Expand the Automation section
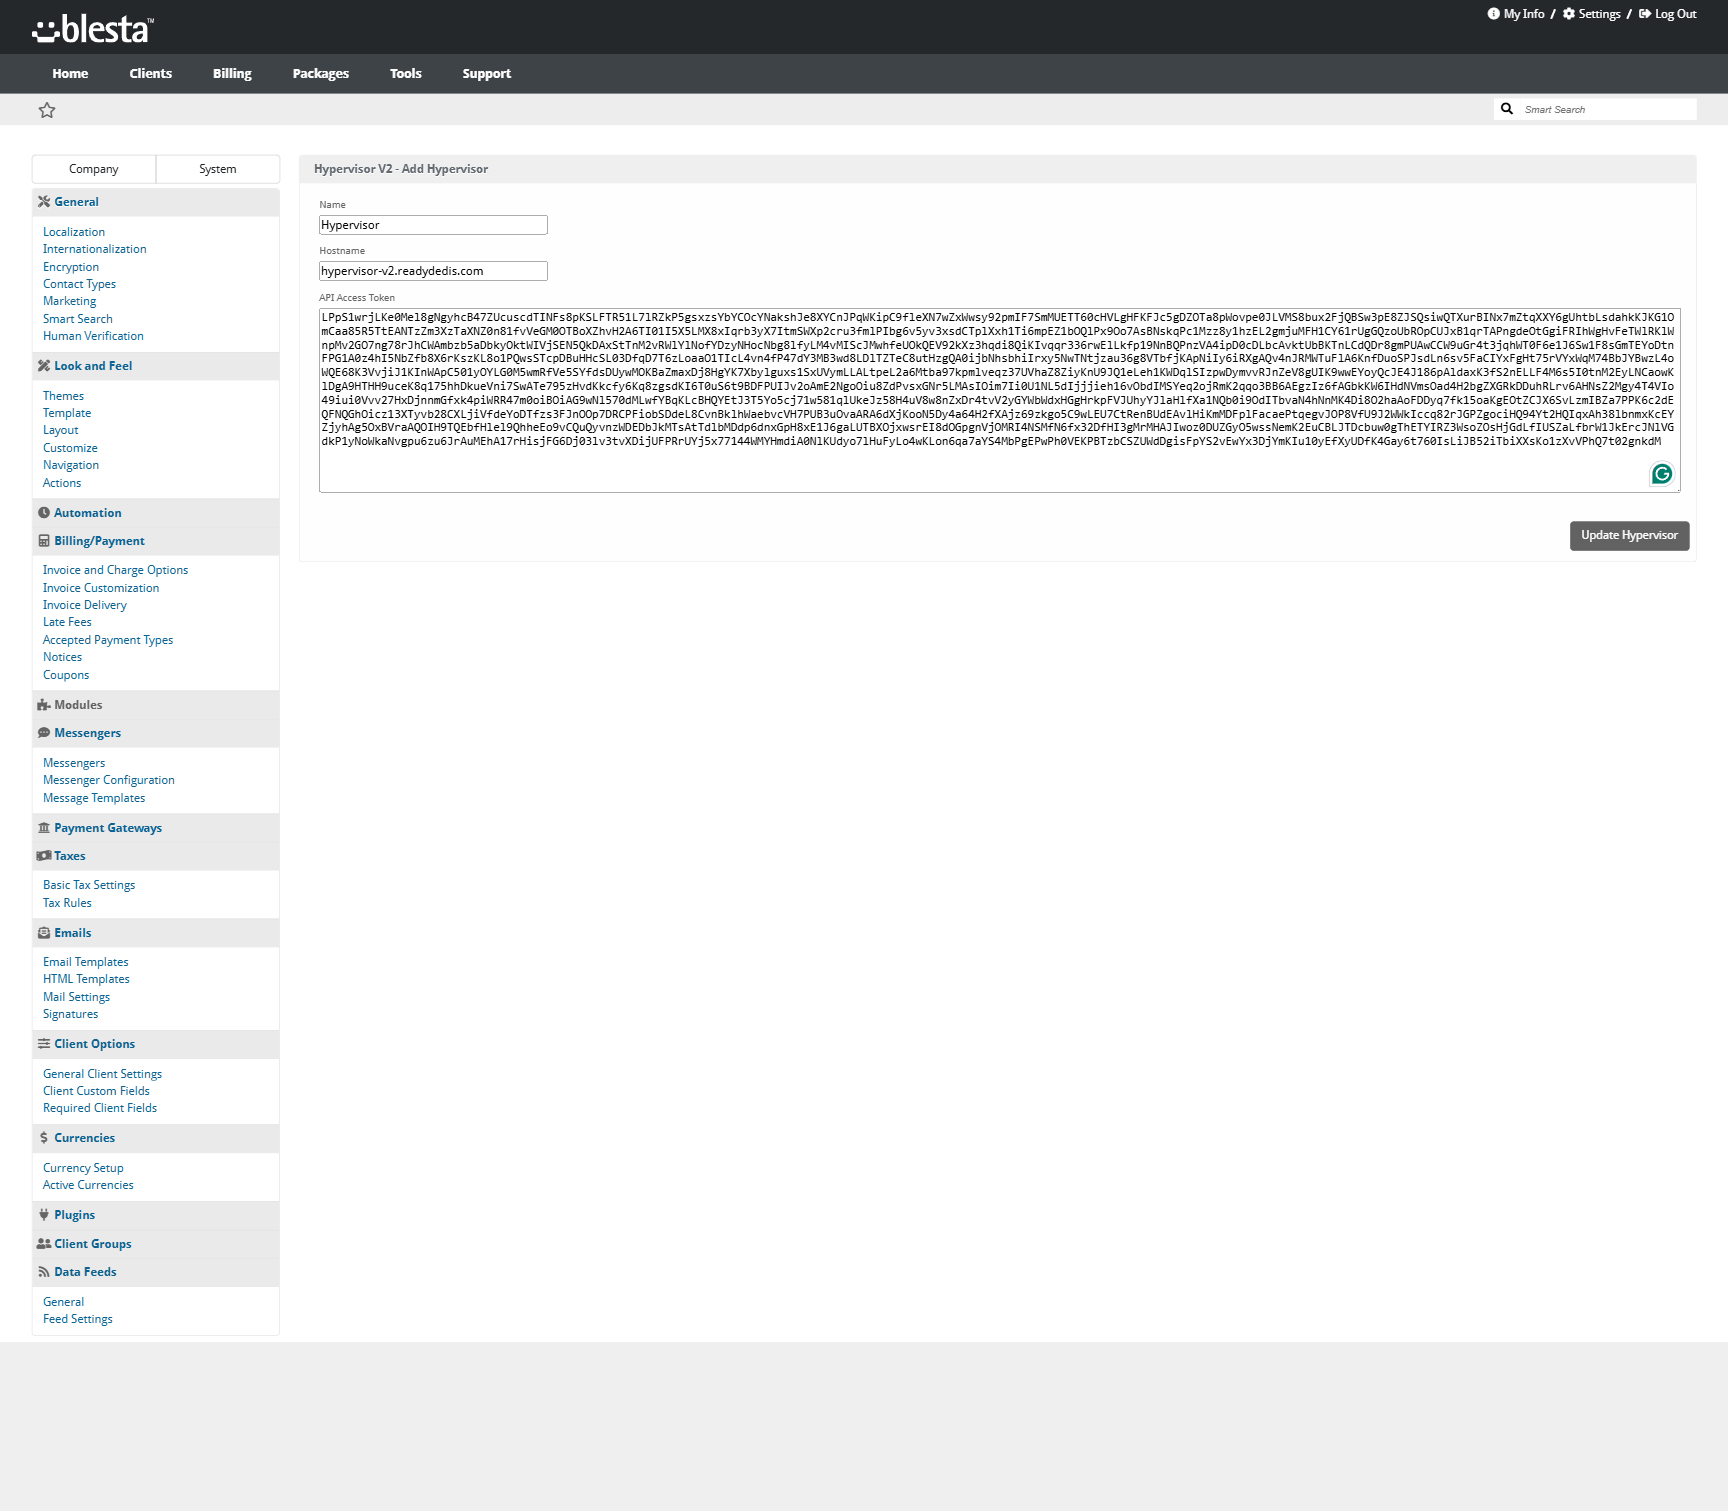This screenshot has width=1728, height=1511. click(88, 513)
